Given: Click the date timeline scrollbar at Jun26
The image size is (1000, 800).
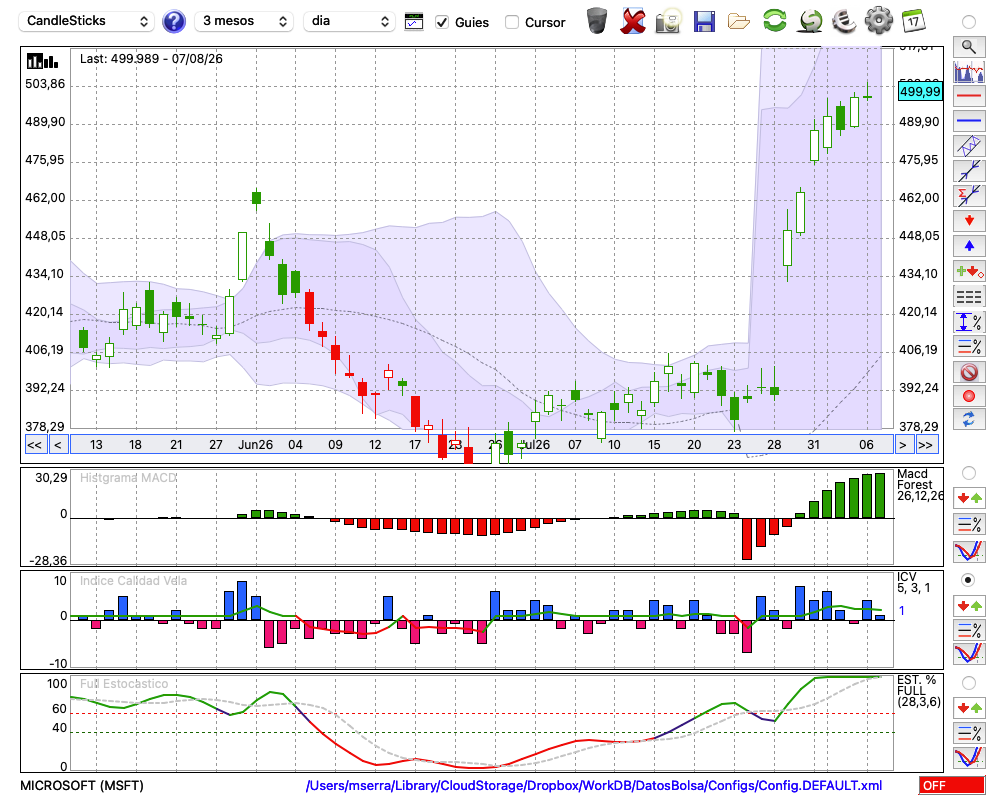Looking at the screenshot, I should [x=255, y=445].
